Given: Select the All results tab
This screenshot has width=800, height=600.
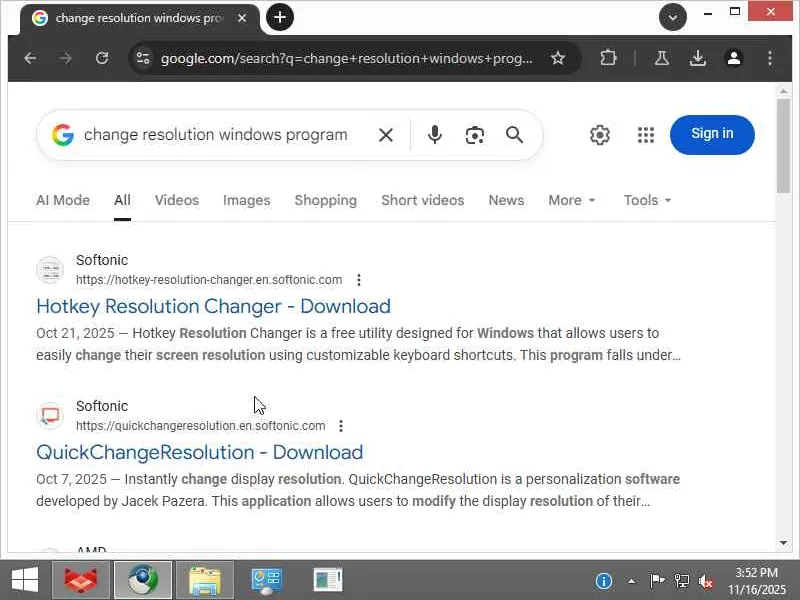Looking at the screenshot, I should (x=122, y=201).
